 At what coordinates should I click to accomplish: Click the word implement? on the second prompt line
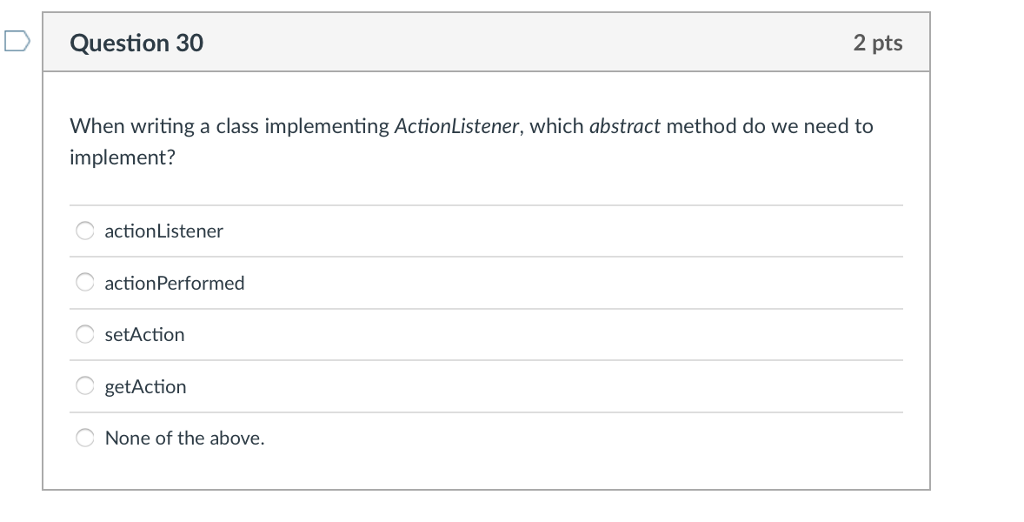tap(123, 157)
